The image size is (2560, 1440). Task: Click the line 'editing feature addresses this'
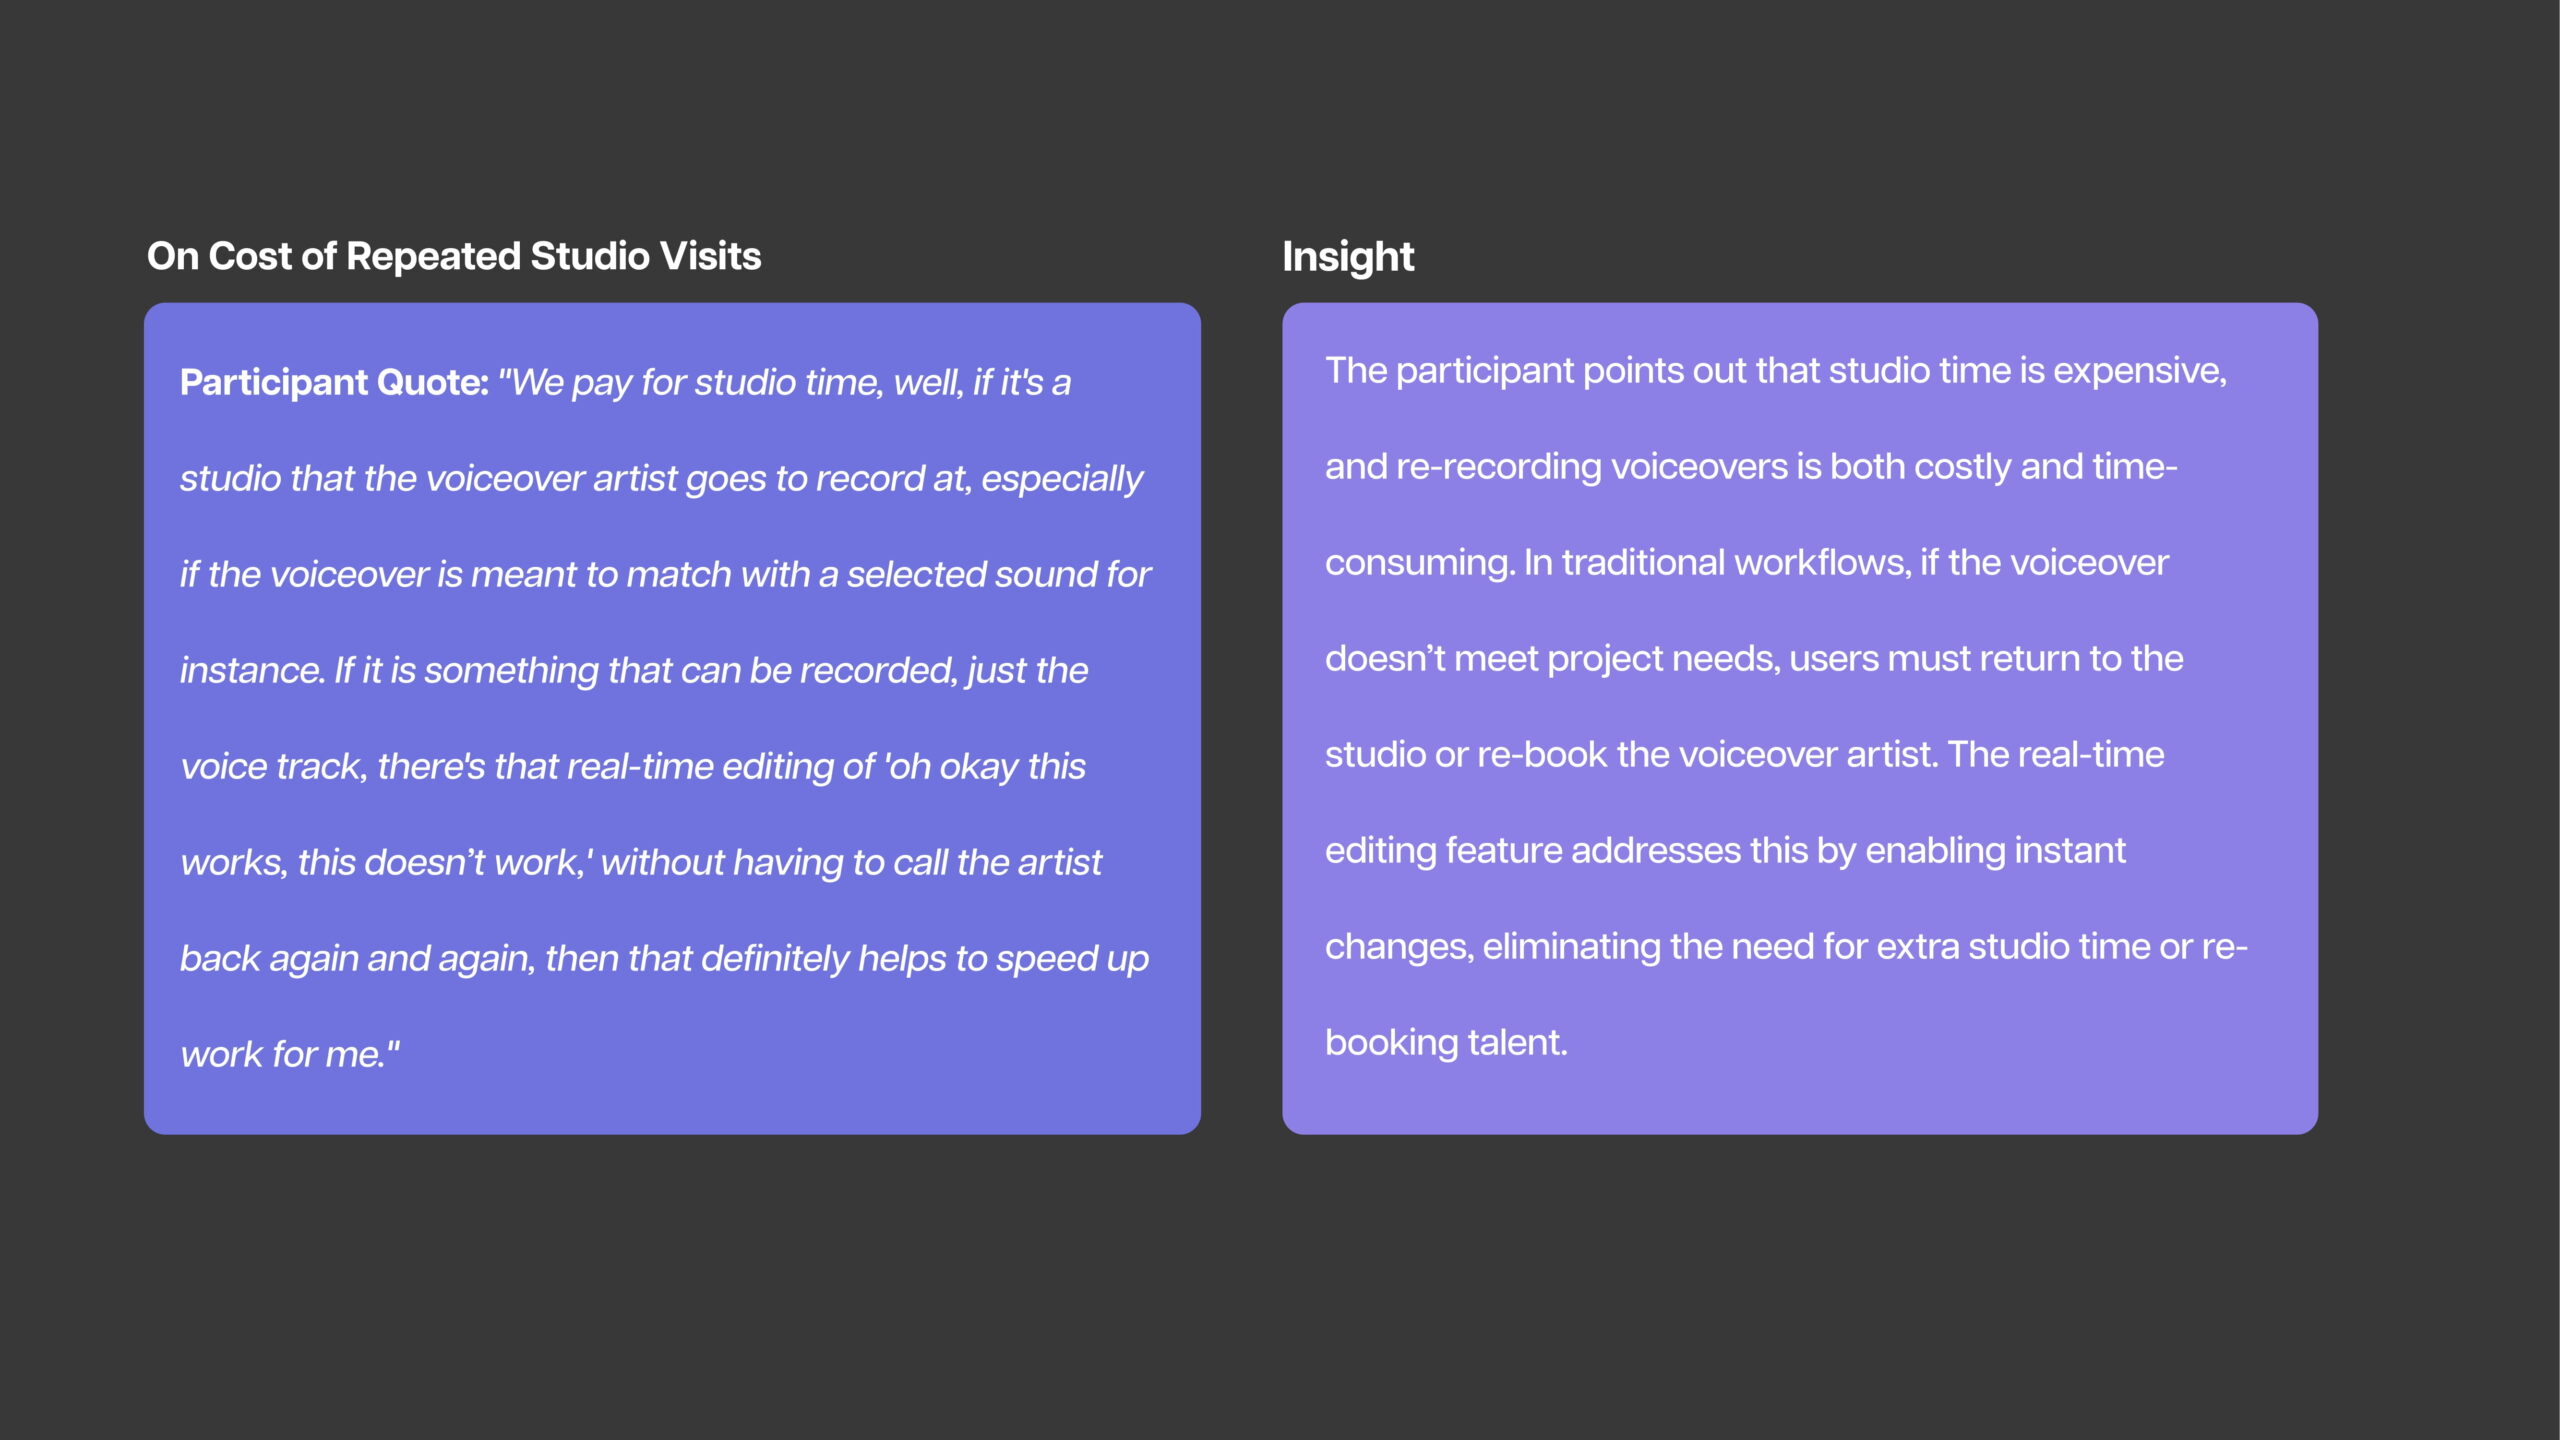point(1725,851)
